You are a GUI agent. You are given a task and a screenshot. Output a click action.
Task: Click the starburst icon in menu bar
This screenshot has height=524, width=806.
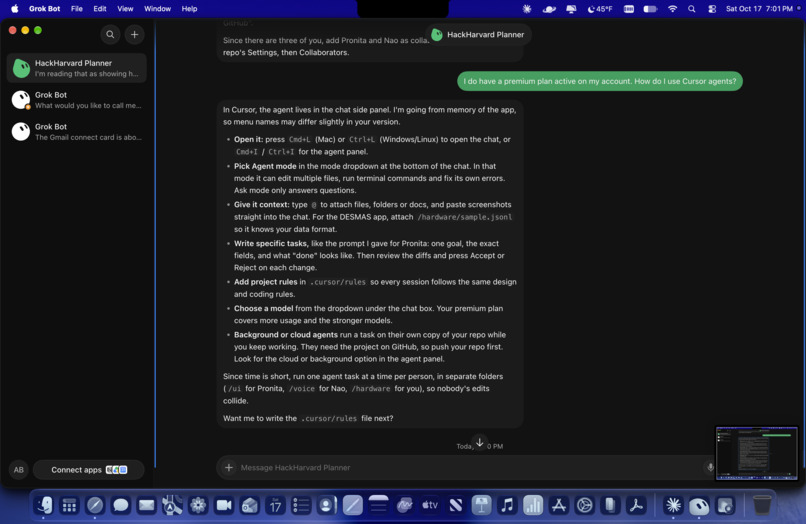527,9
